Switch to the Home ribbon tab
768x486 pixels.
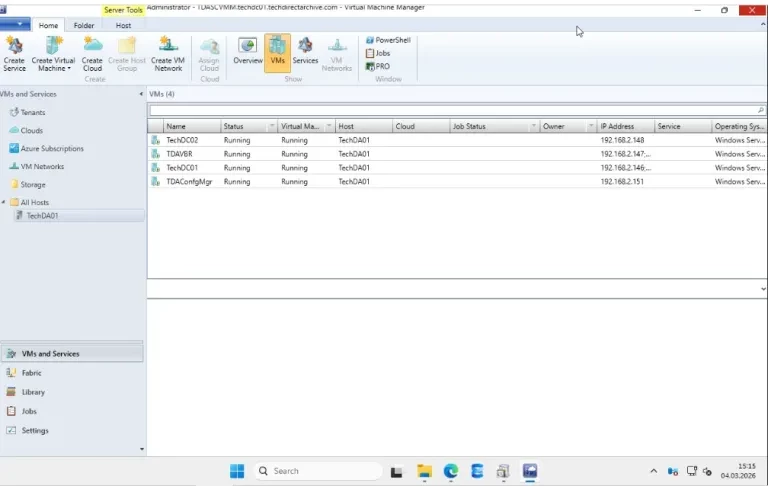coord(48,25)
